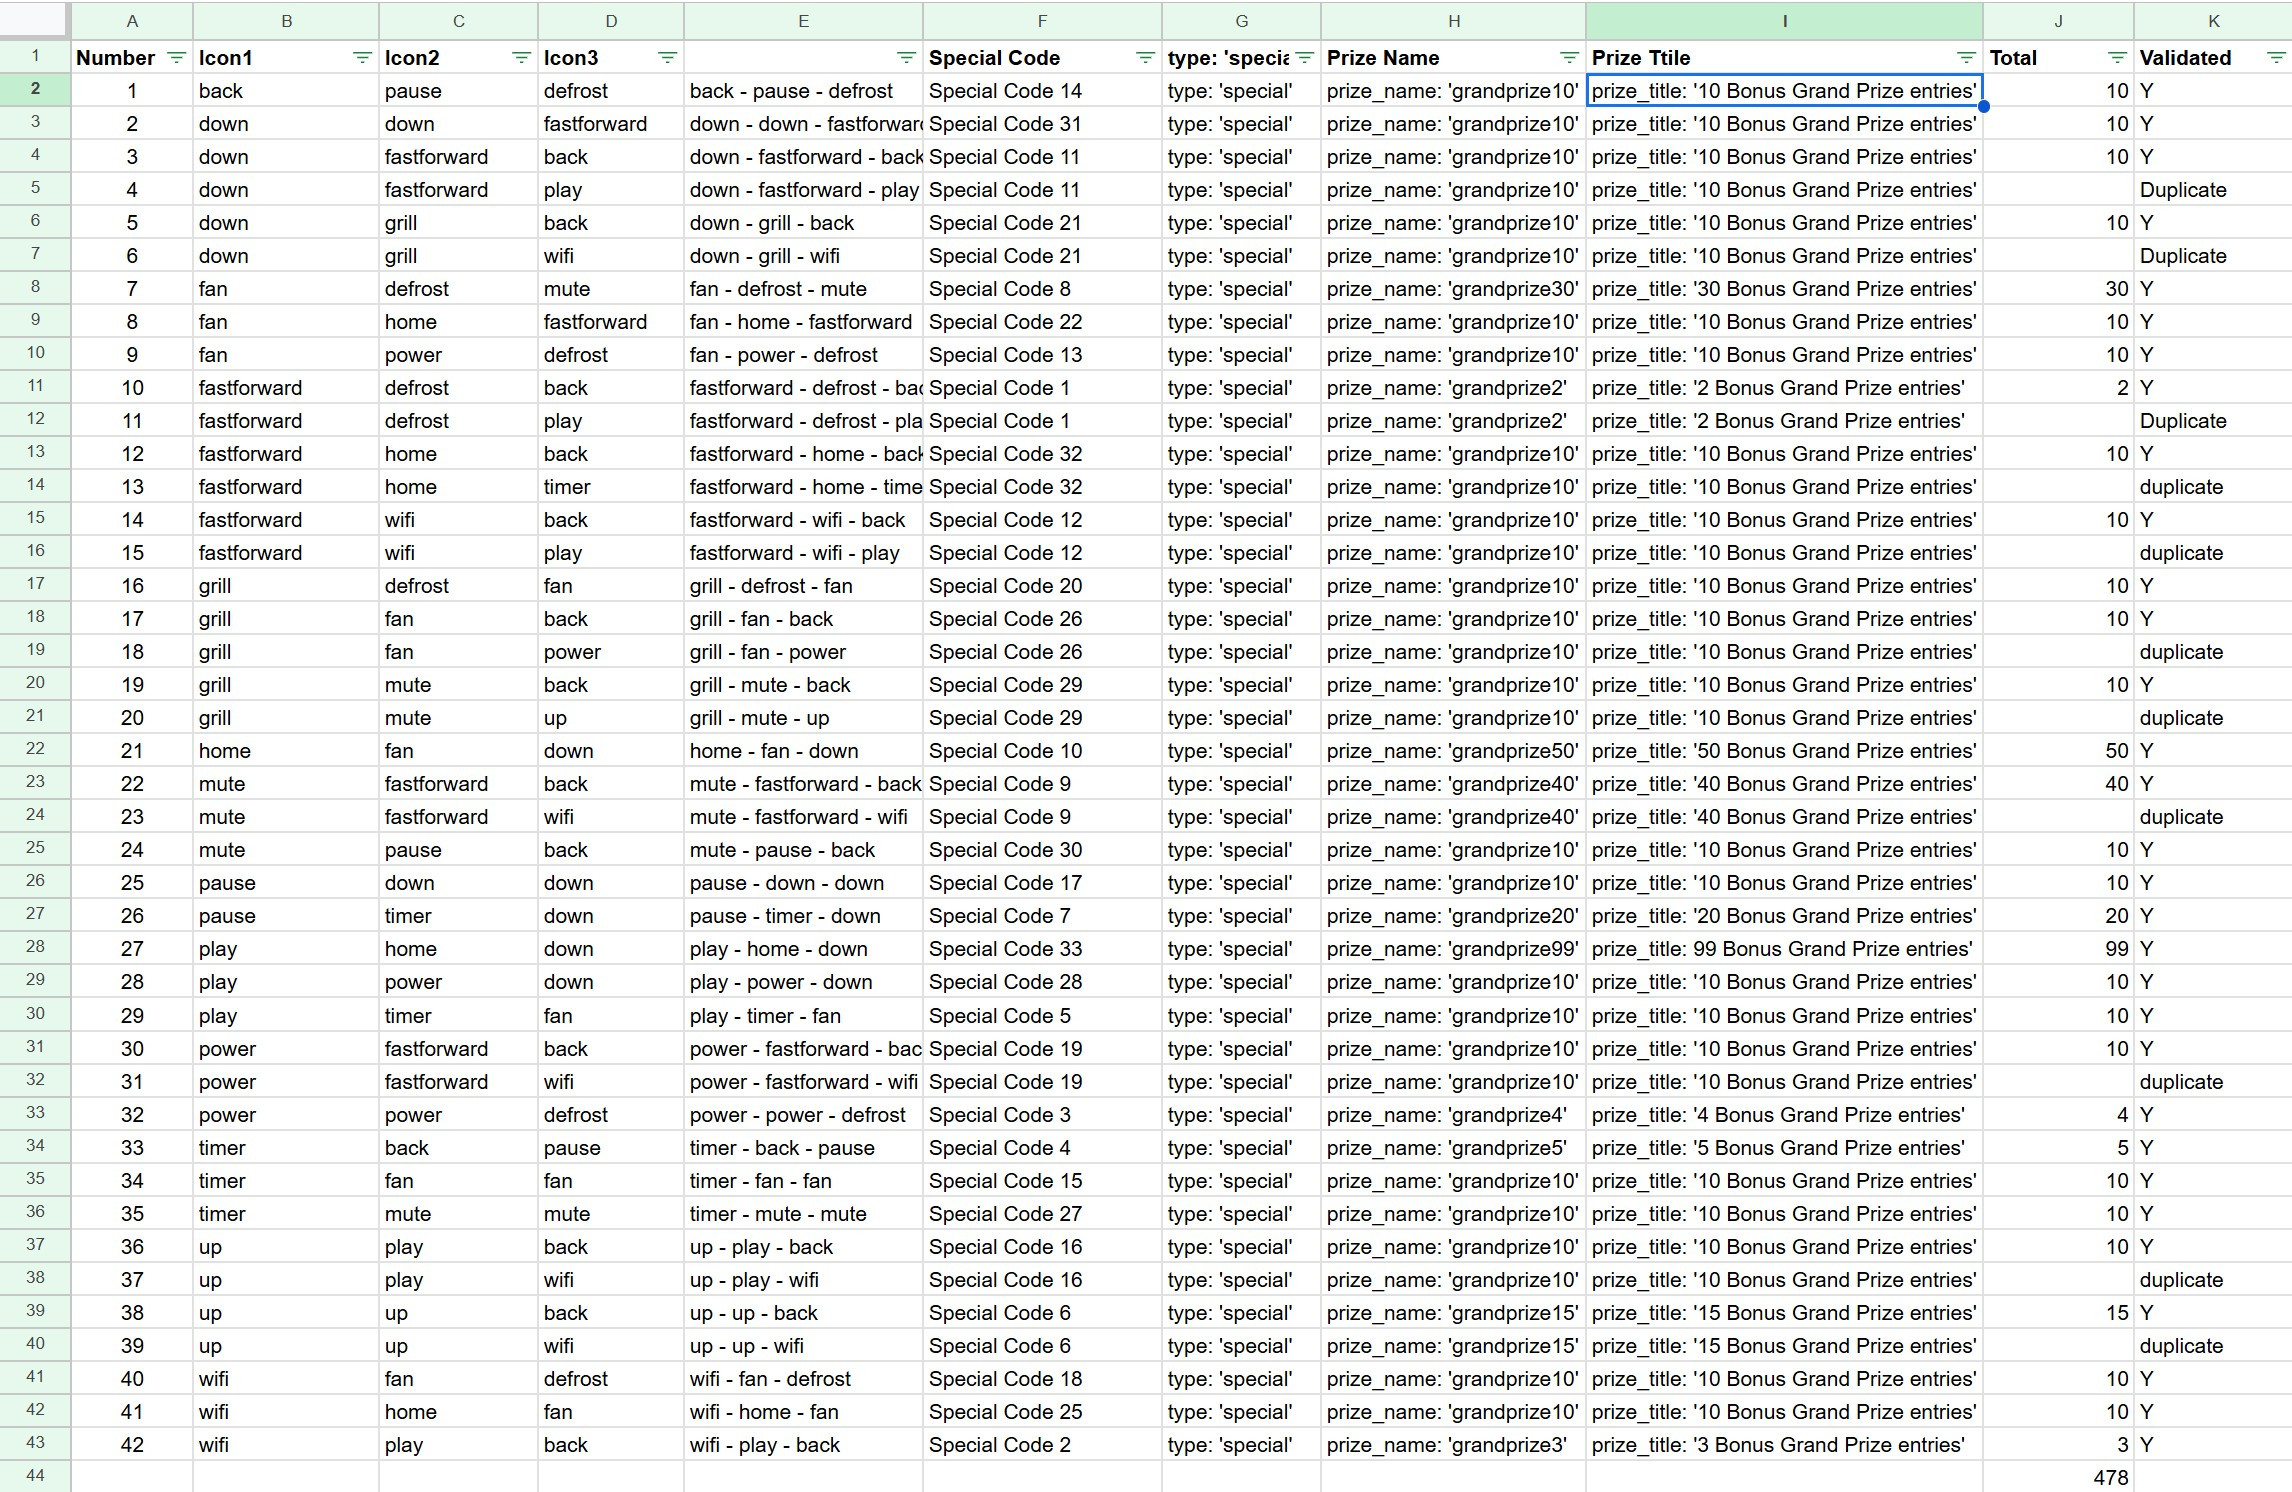Expand the type: 'special' column filter

coord(1304,58)
